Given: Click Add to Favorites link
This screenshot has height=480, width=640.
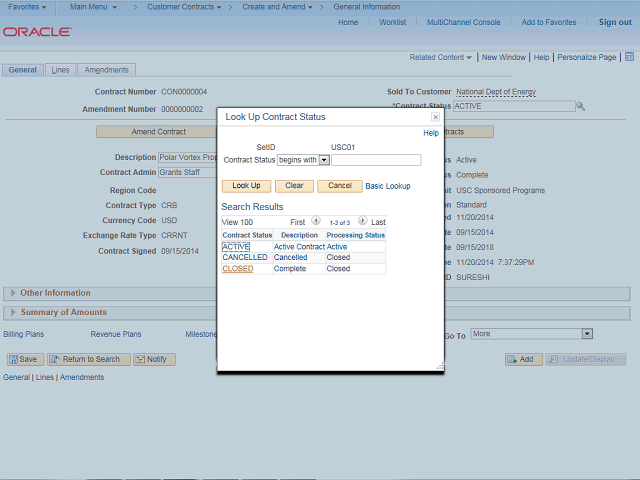Looking at the screenshot, I should pyautogui.click(x=549, y=22).
